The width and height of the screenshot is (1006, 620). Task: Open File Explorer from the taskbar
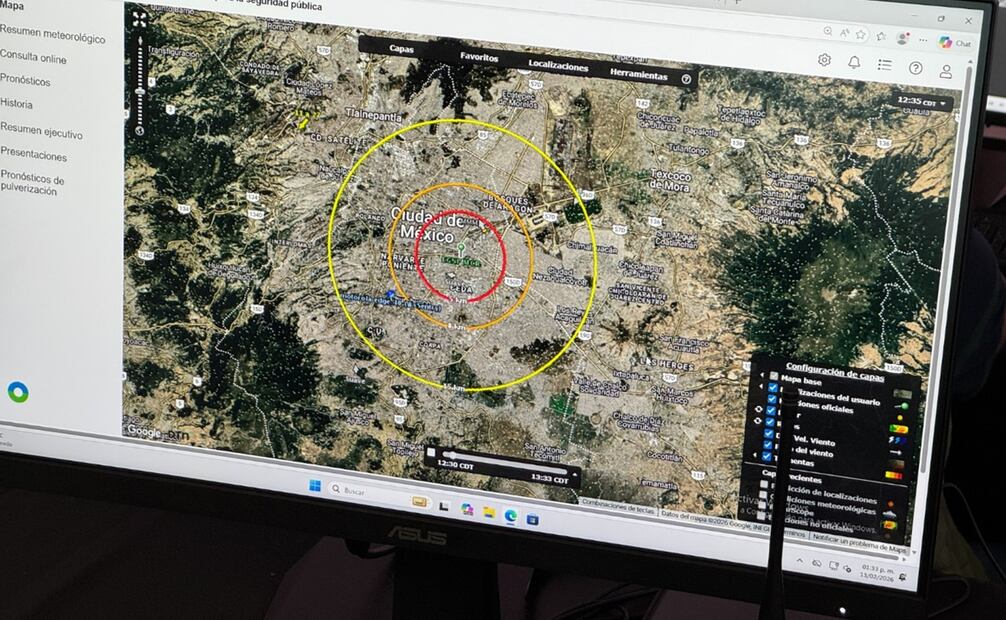tap(489, 512)
